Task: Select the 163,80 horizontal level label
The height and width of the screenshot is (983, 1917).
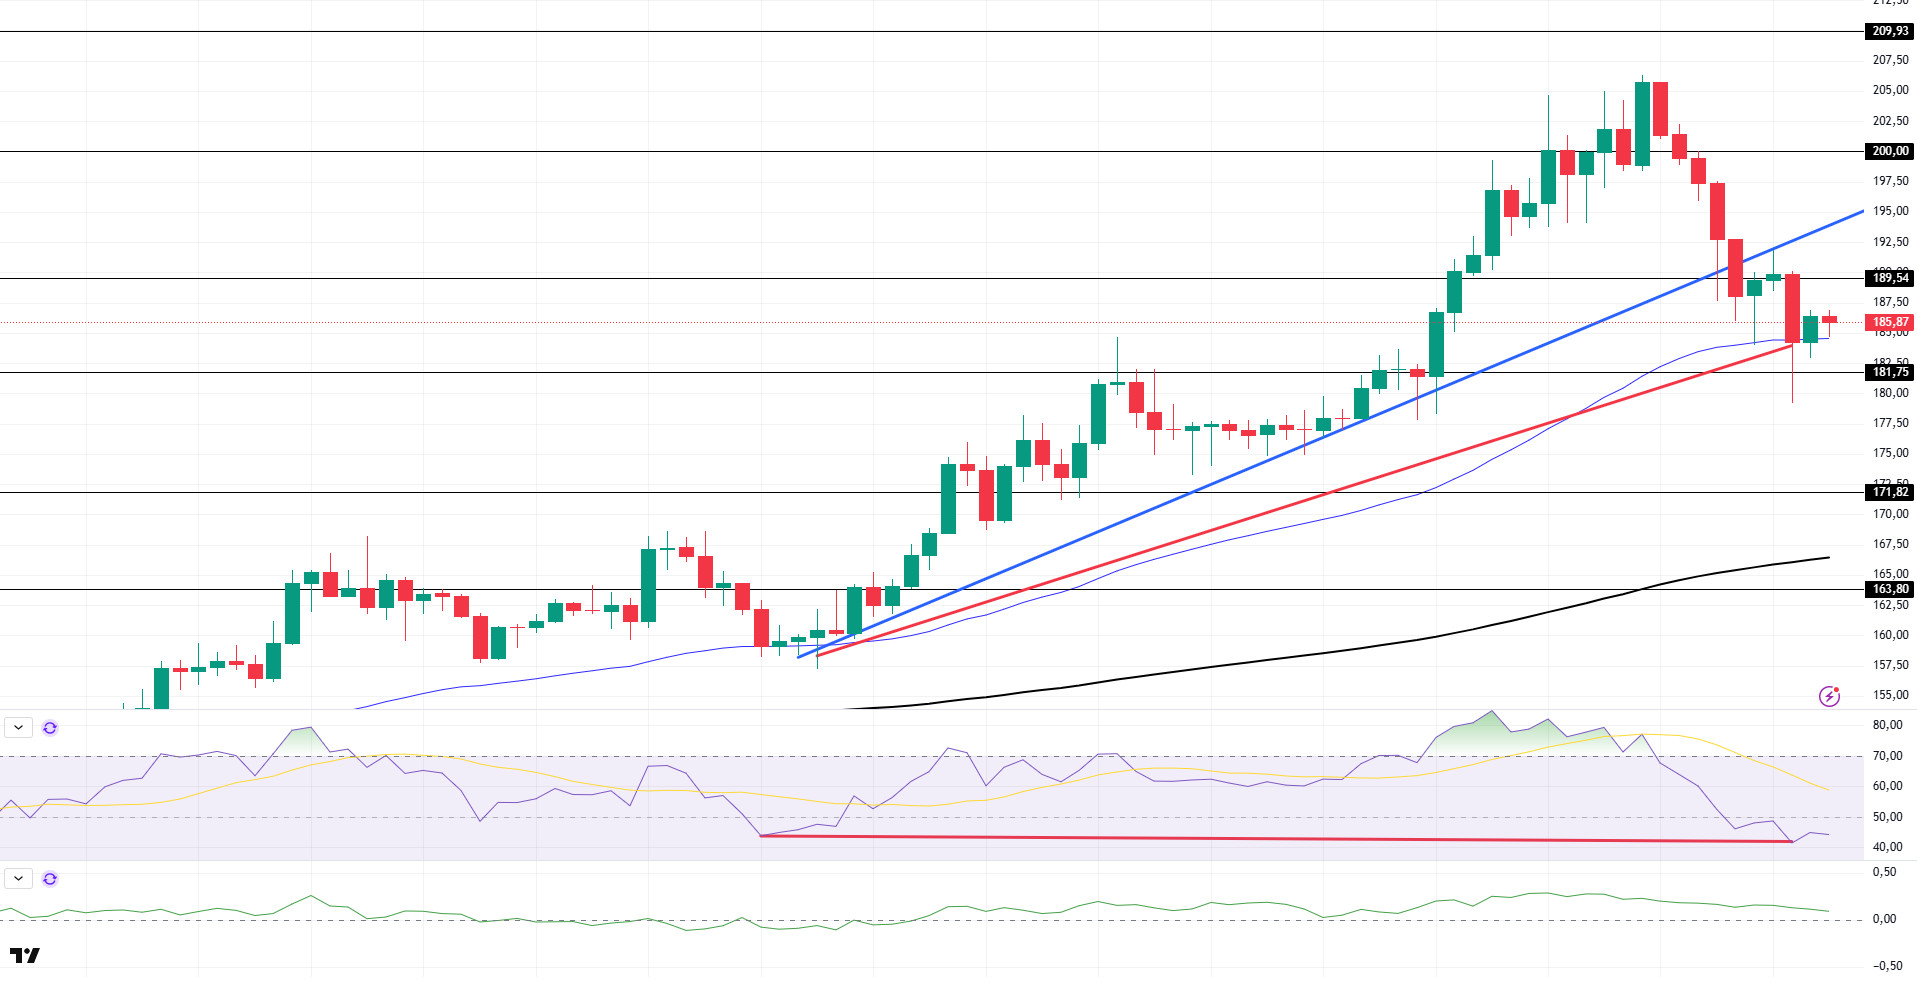Action: click(1890, 589)
